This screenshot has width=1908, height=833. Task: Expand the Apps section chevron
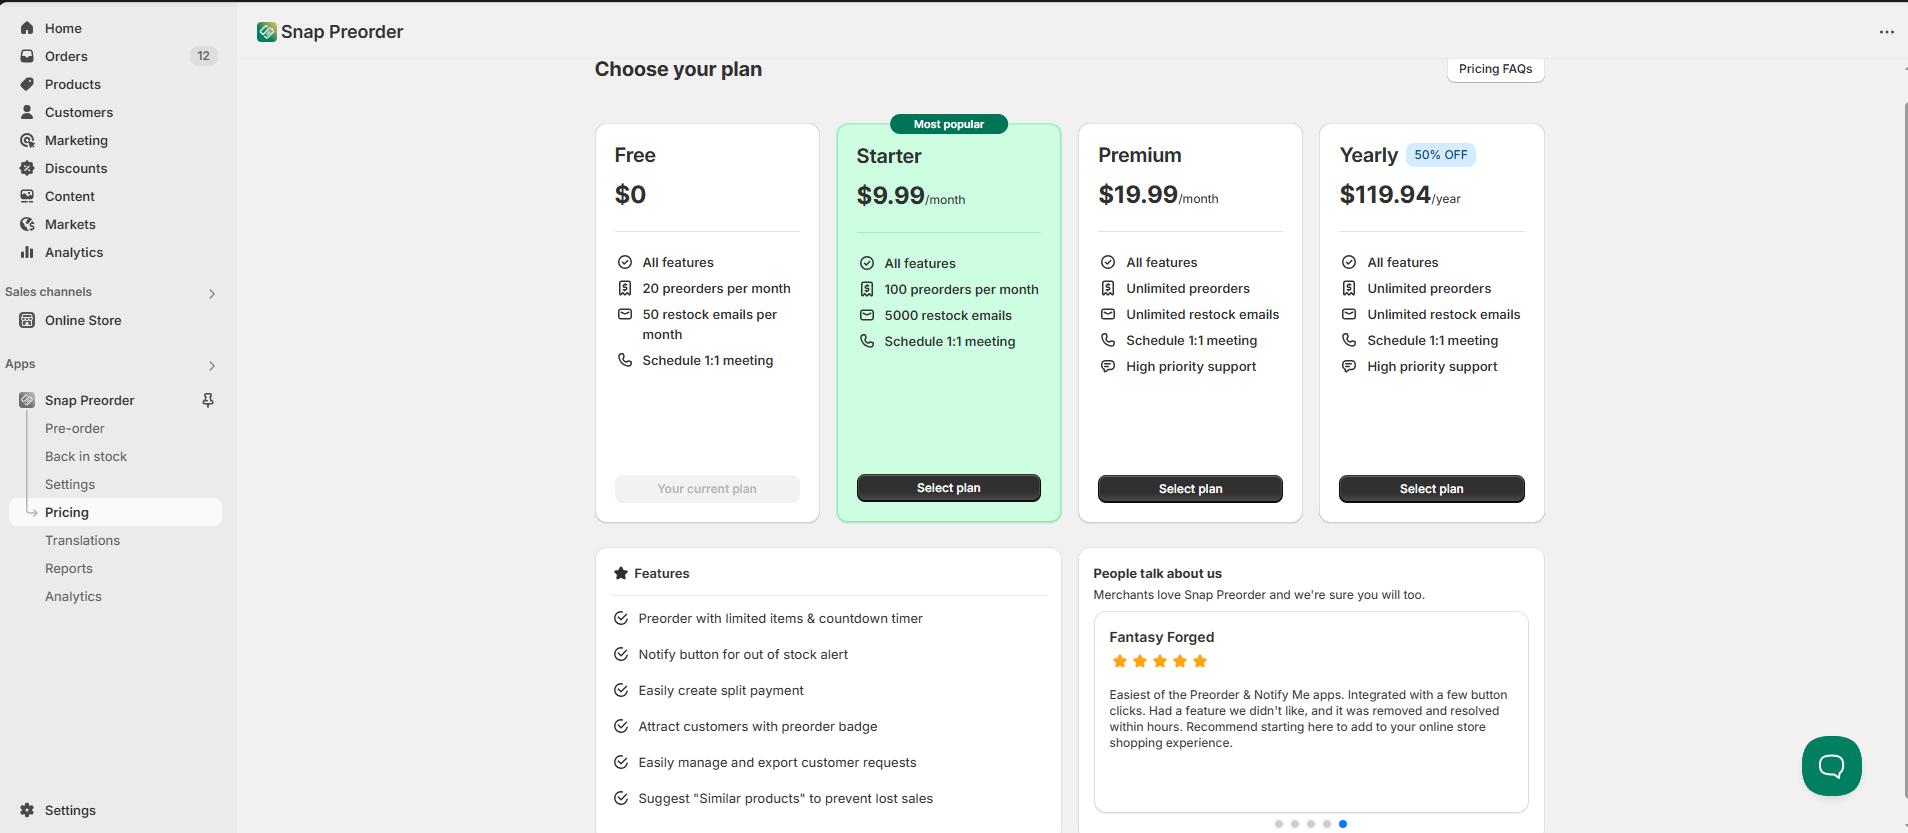(212, 365)
